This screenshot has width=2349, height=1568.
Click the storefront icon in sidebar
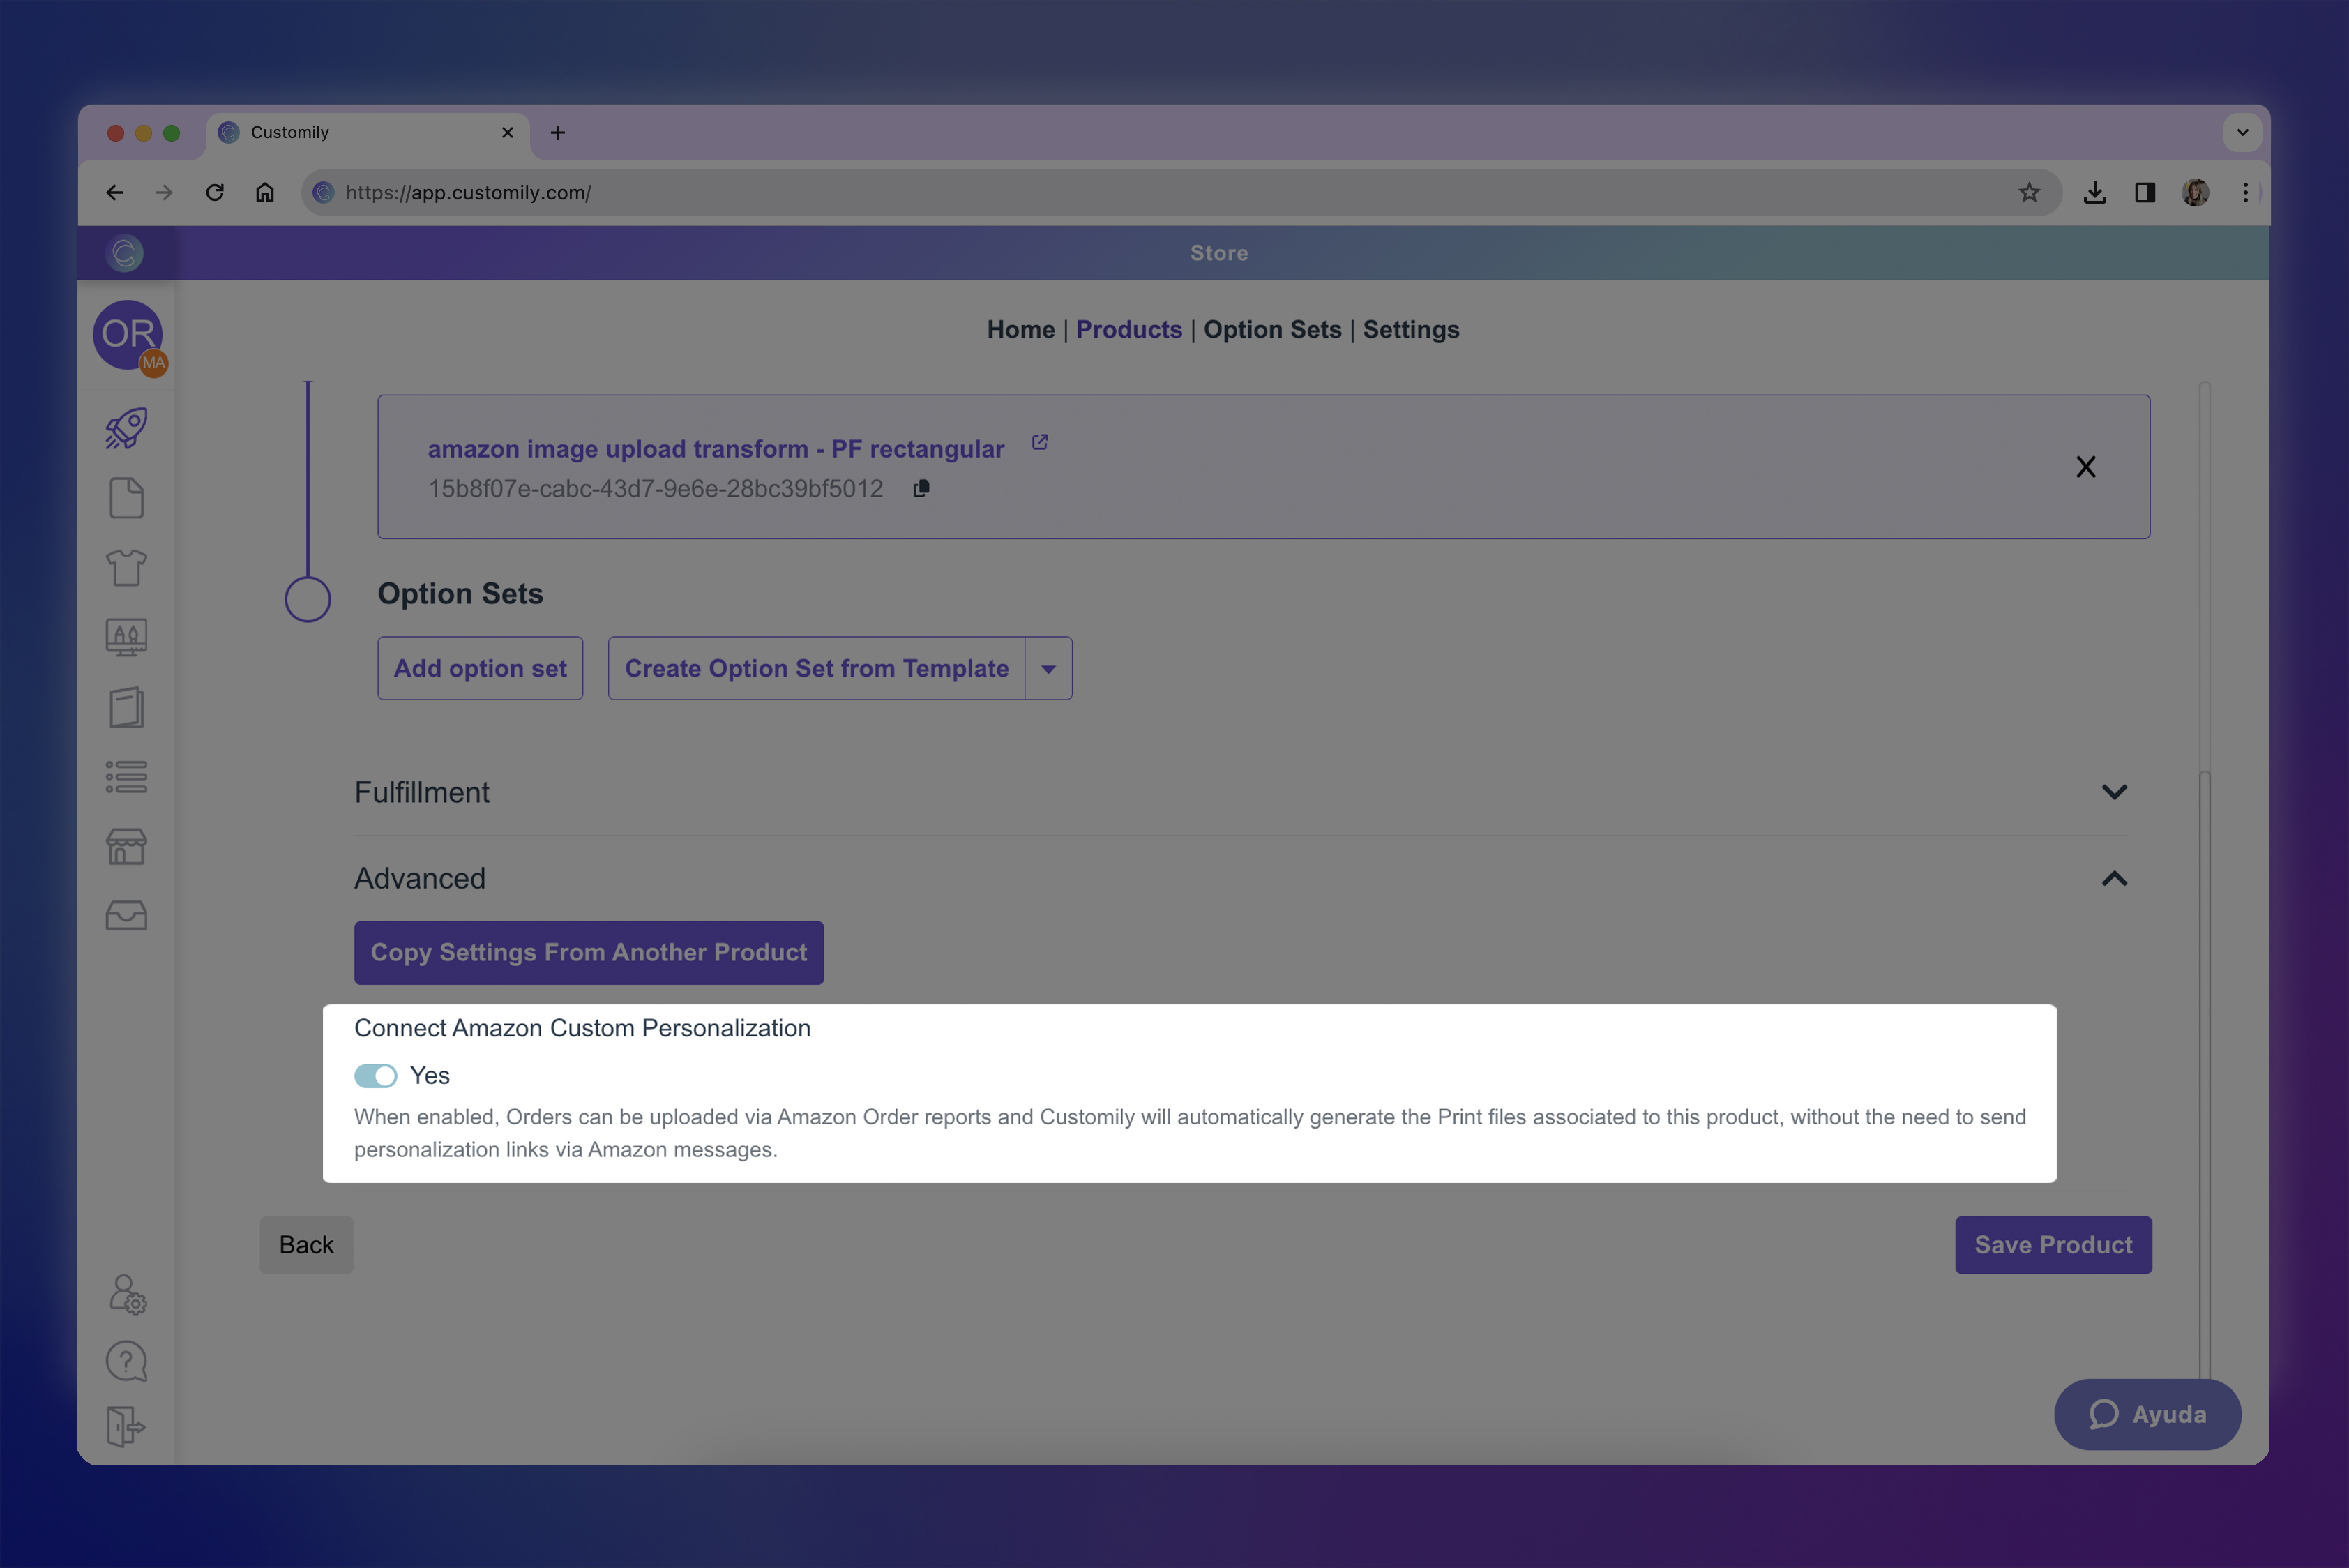(126, 846)
